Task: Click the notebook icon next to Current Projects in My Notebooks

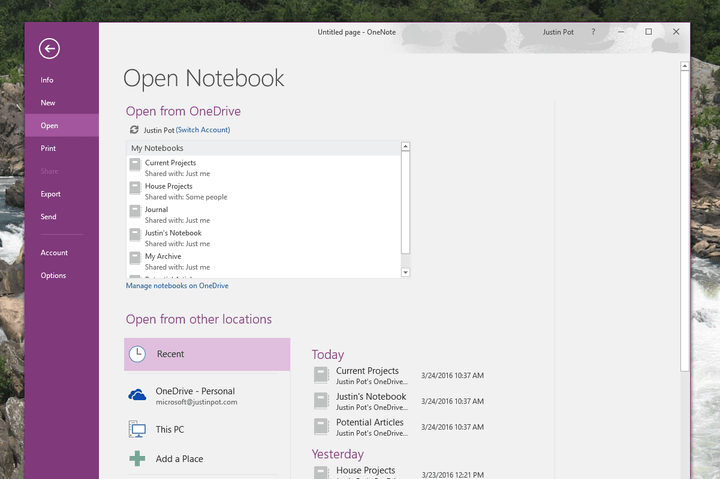Action: (135, 164)
